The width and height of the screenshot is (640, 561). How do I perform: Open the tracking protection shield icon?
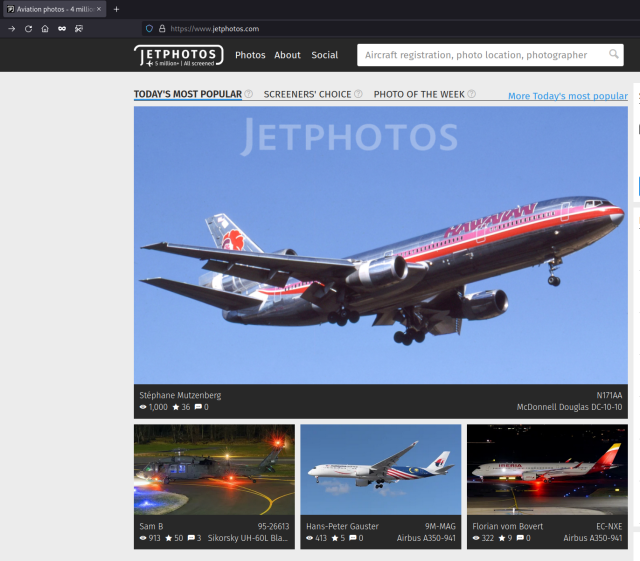(149, 29)
